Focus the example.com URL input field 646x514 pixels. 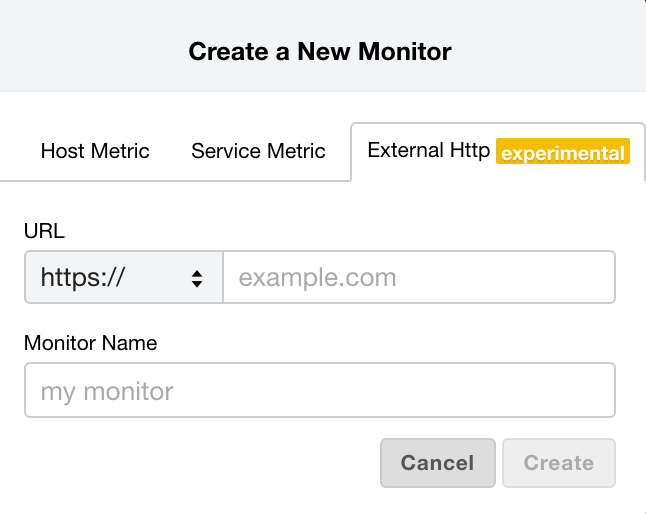point(418,277)
